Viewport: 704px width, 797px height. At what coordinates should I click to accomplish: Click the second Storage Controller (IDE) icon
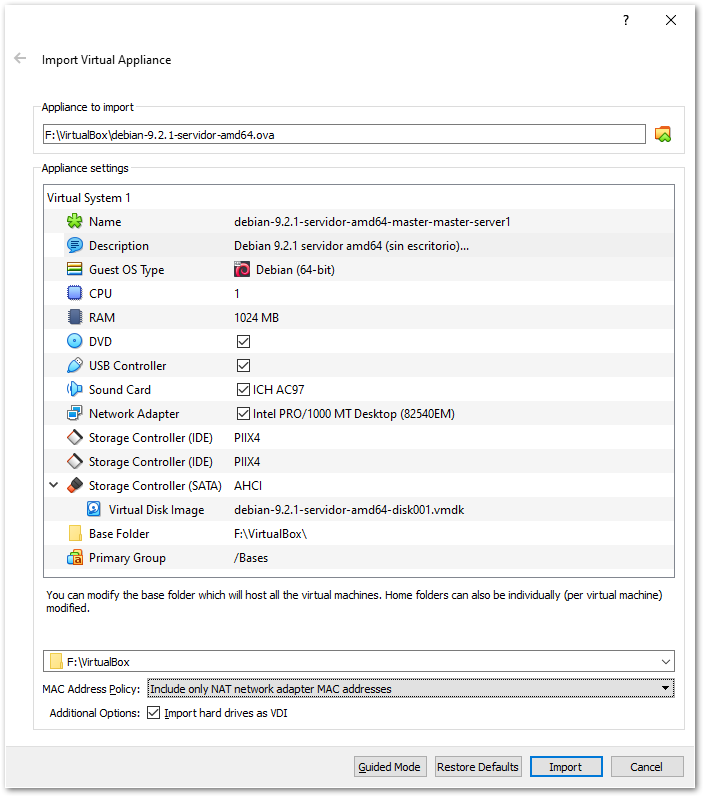pos(75,461)
